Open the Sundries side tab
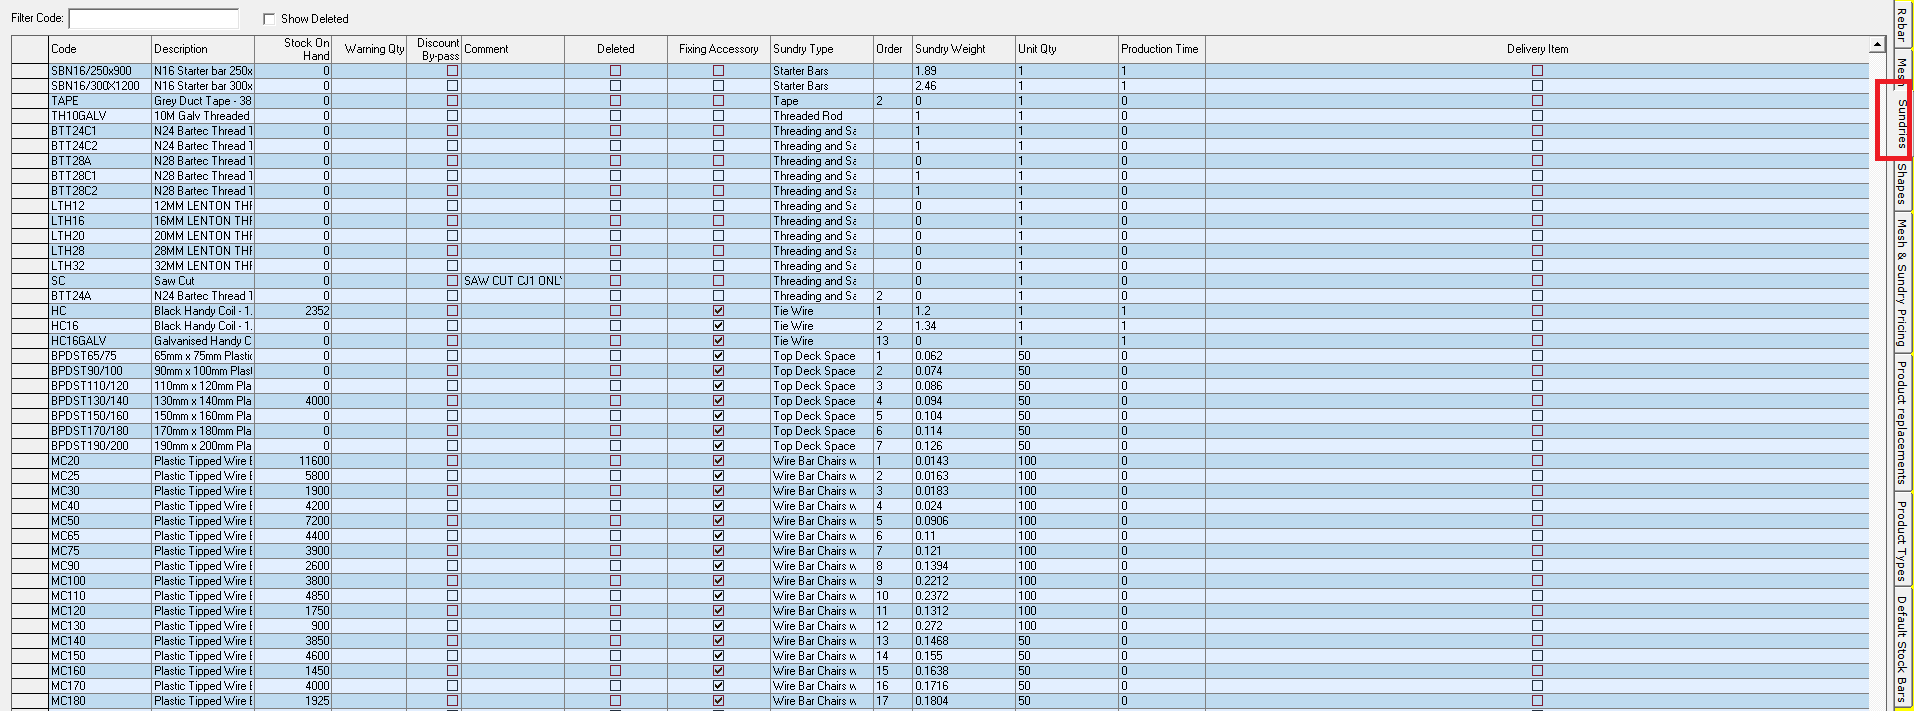Viewport: 1914px width, 711px height. (x=1901, y=123)
